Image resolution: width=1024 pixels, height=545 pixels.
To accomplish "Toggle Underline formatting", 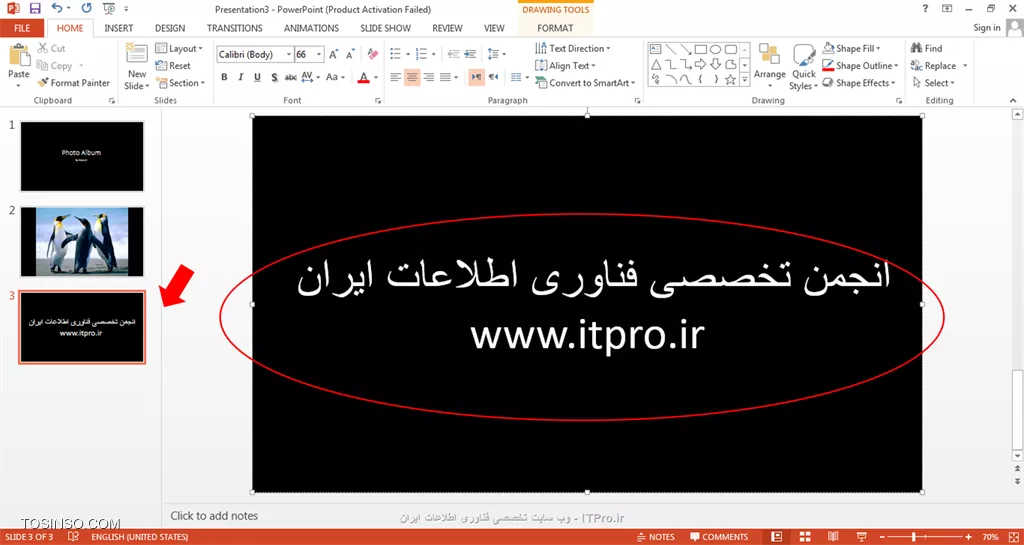I will click(x=257, y=77).
